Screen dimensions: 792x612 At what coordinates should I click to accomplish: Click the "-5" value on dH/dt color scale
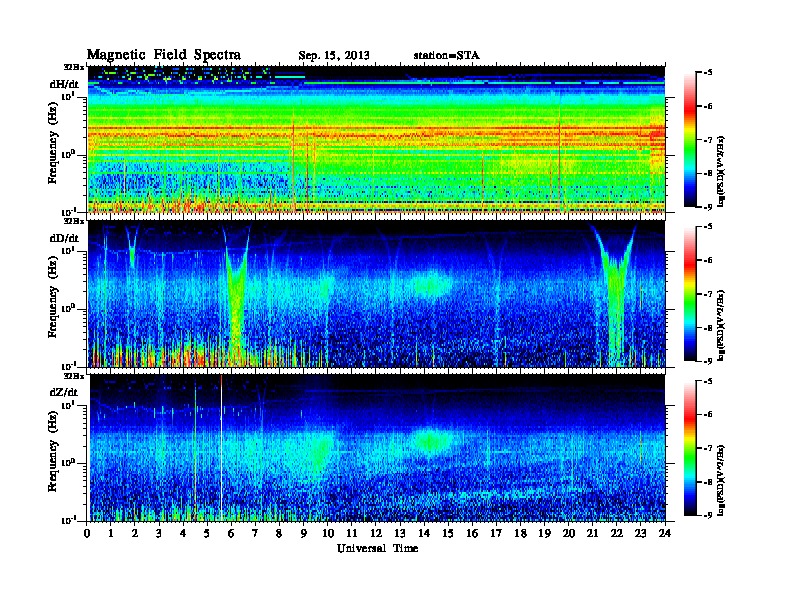click(708, 73)
